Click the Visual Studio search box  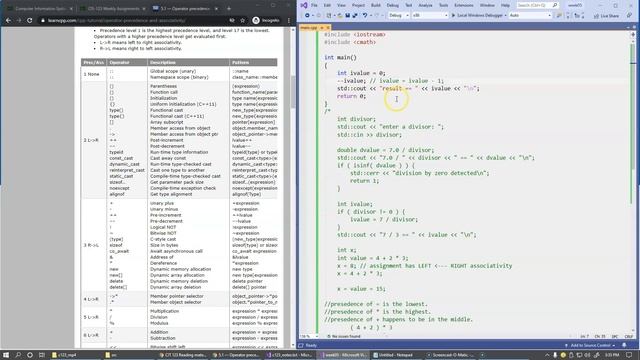click(537, 5)
